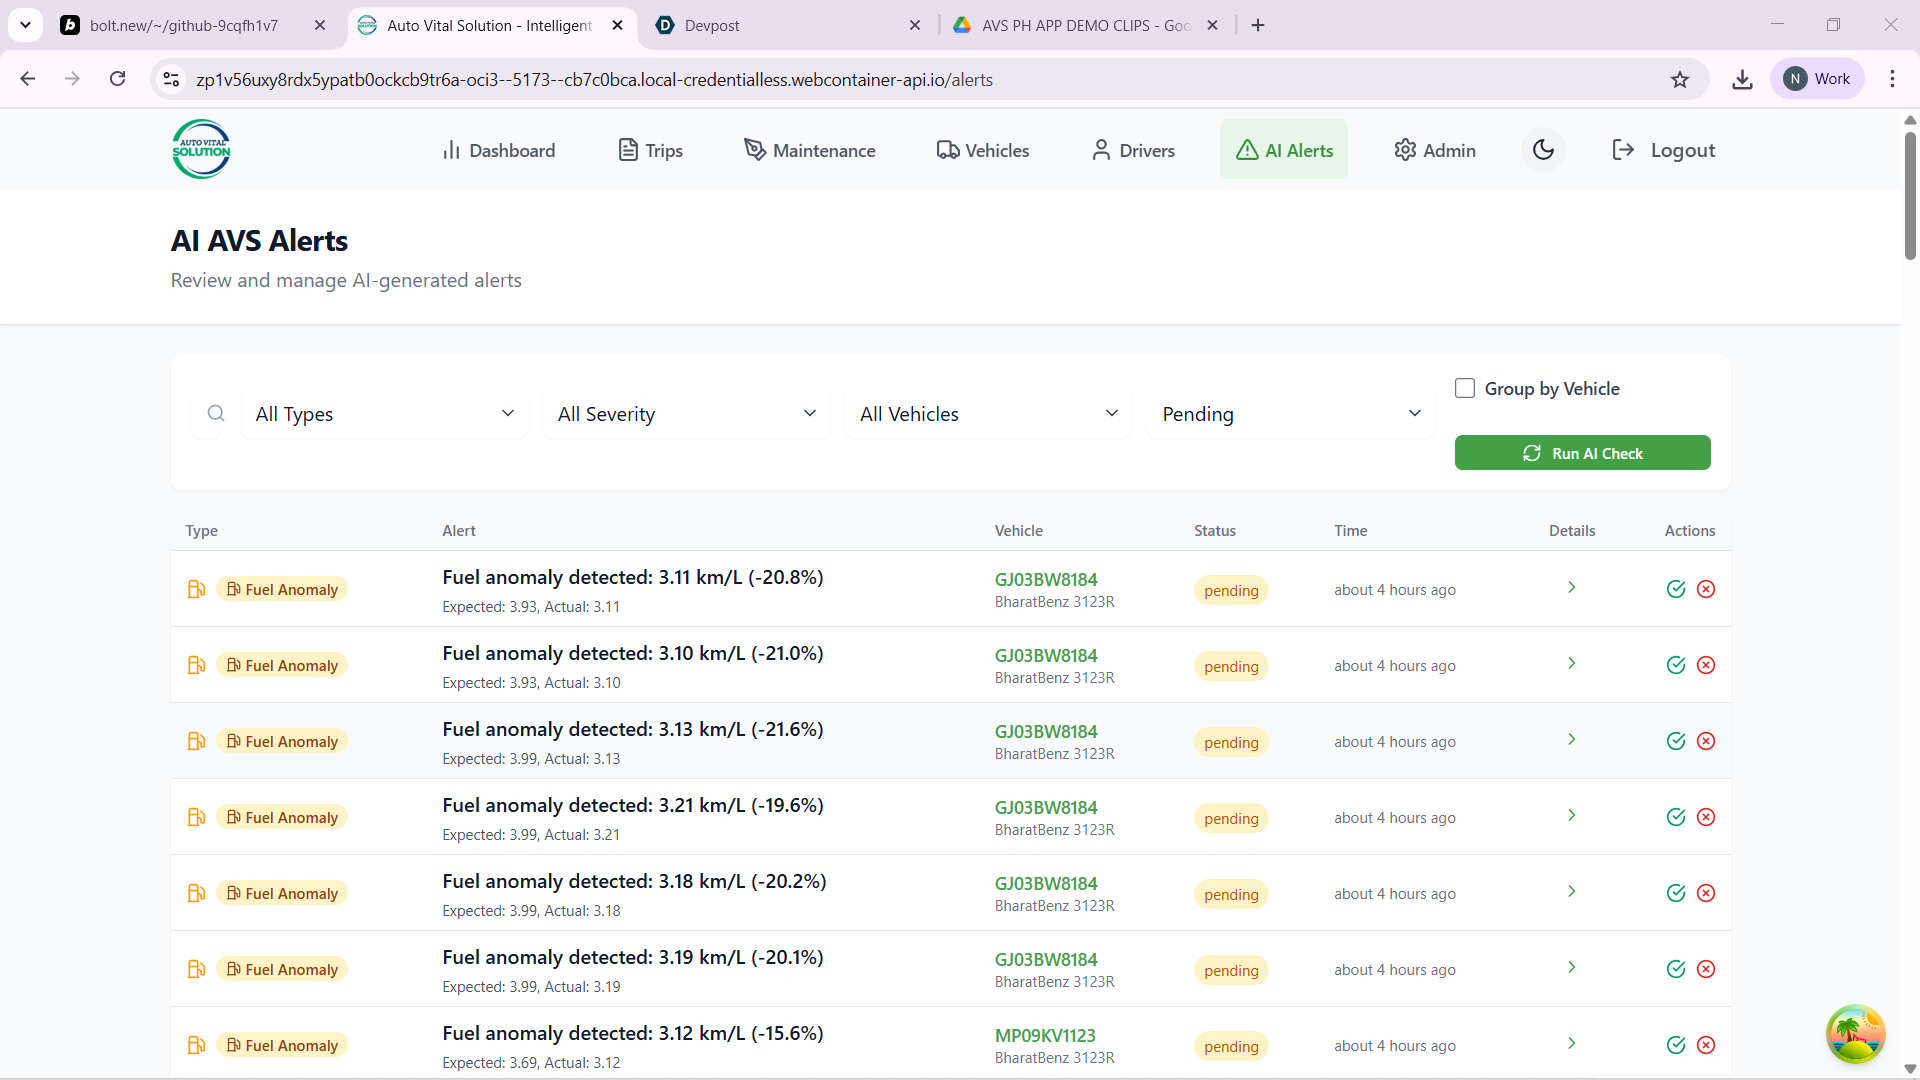Click the Auto Vital Solution logo

[x=201, y=150]
